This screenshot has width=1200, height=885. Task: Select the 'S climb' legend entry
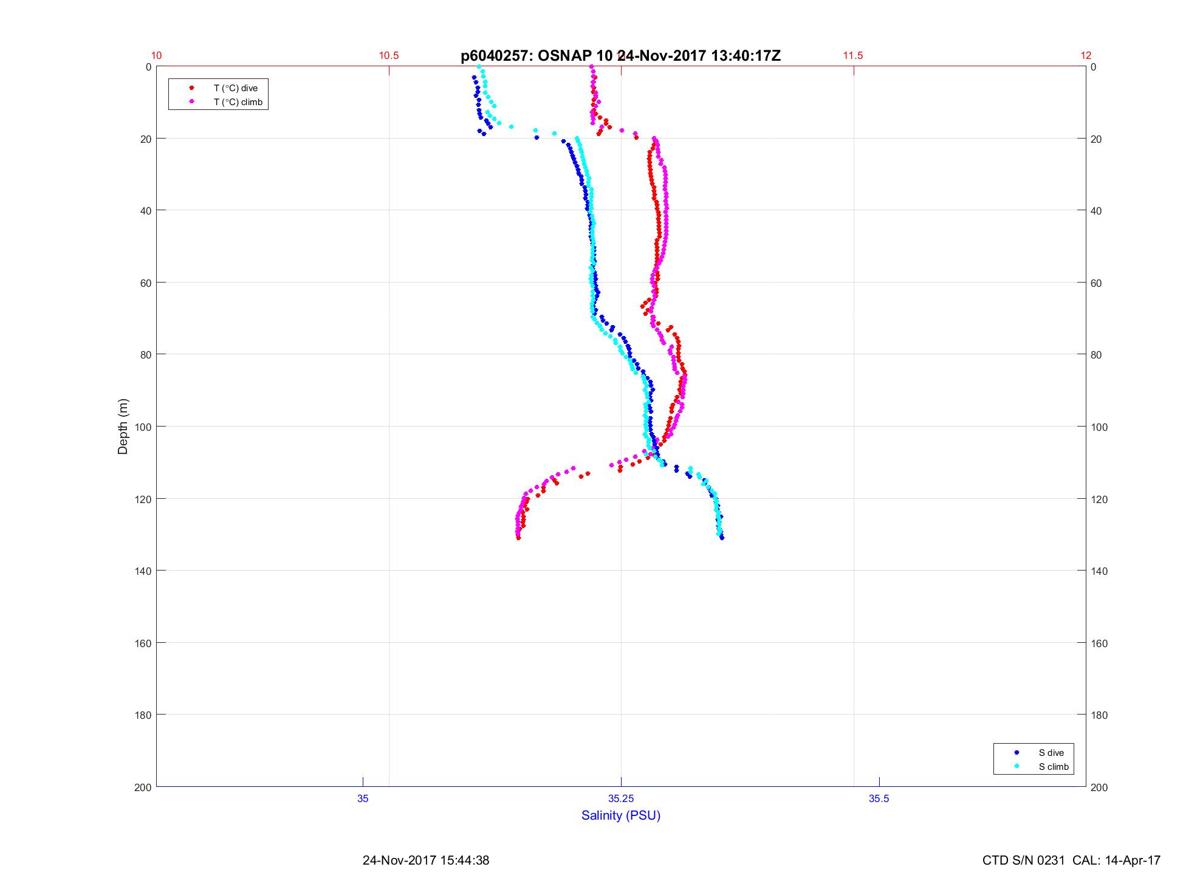(1053, 767)
